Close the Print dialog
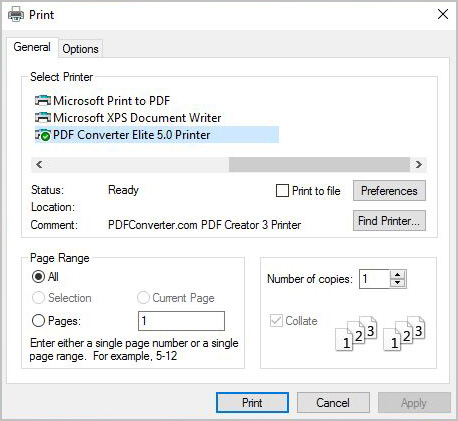This screenshot has width=458, height=421. click(443, 14)
